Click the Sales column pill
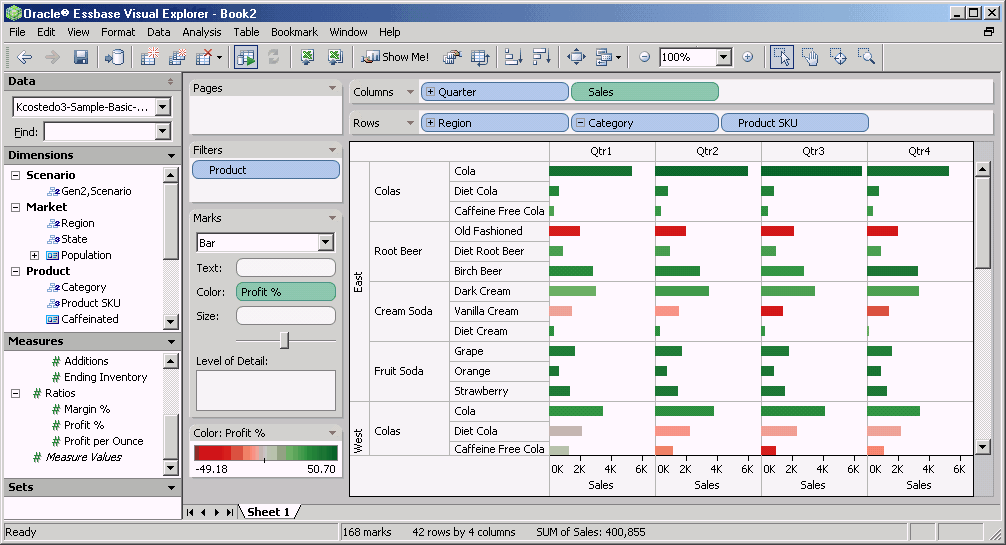Viewport: 1006px width, 545px height. [644, 92]
